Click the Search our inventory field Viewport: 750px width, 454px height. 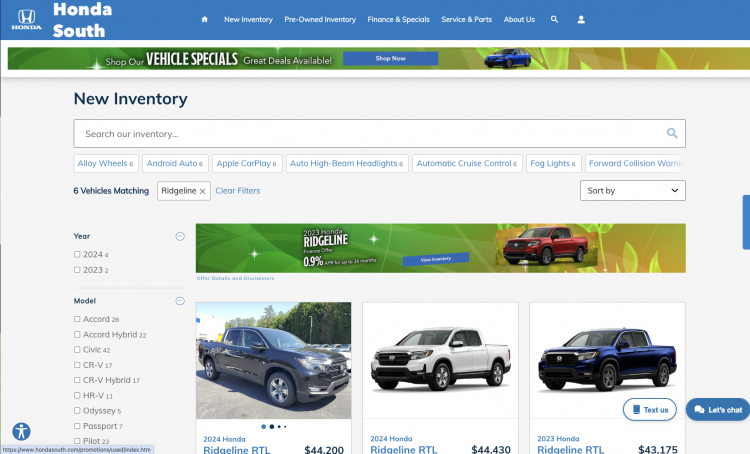pyautogui.click(x=379, y=133)
